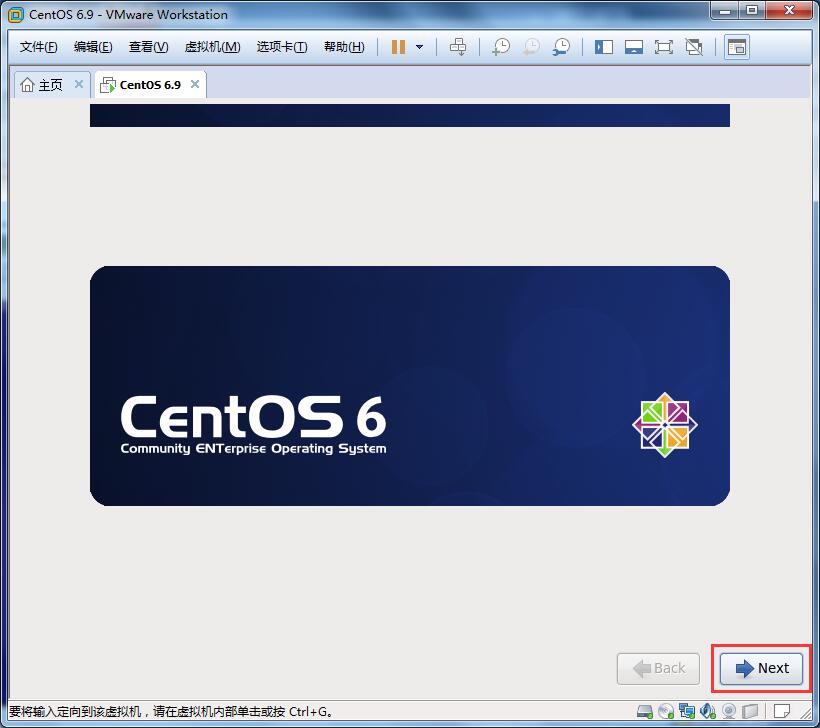The height and width of the screenshot is (728, 820).
Task: Open the power options dropdown arrow
Action: coord(419,47)
